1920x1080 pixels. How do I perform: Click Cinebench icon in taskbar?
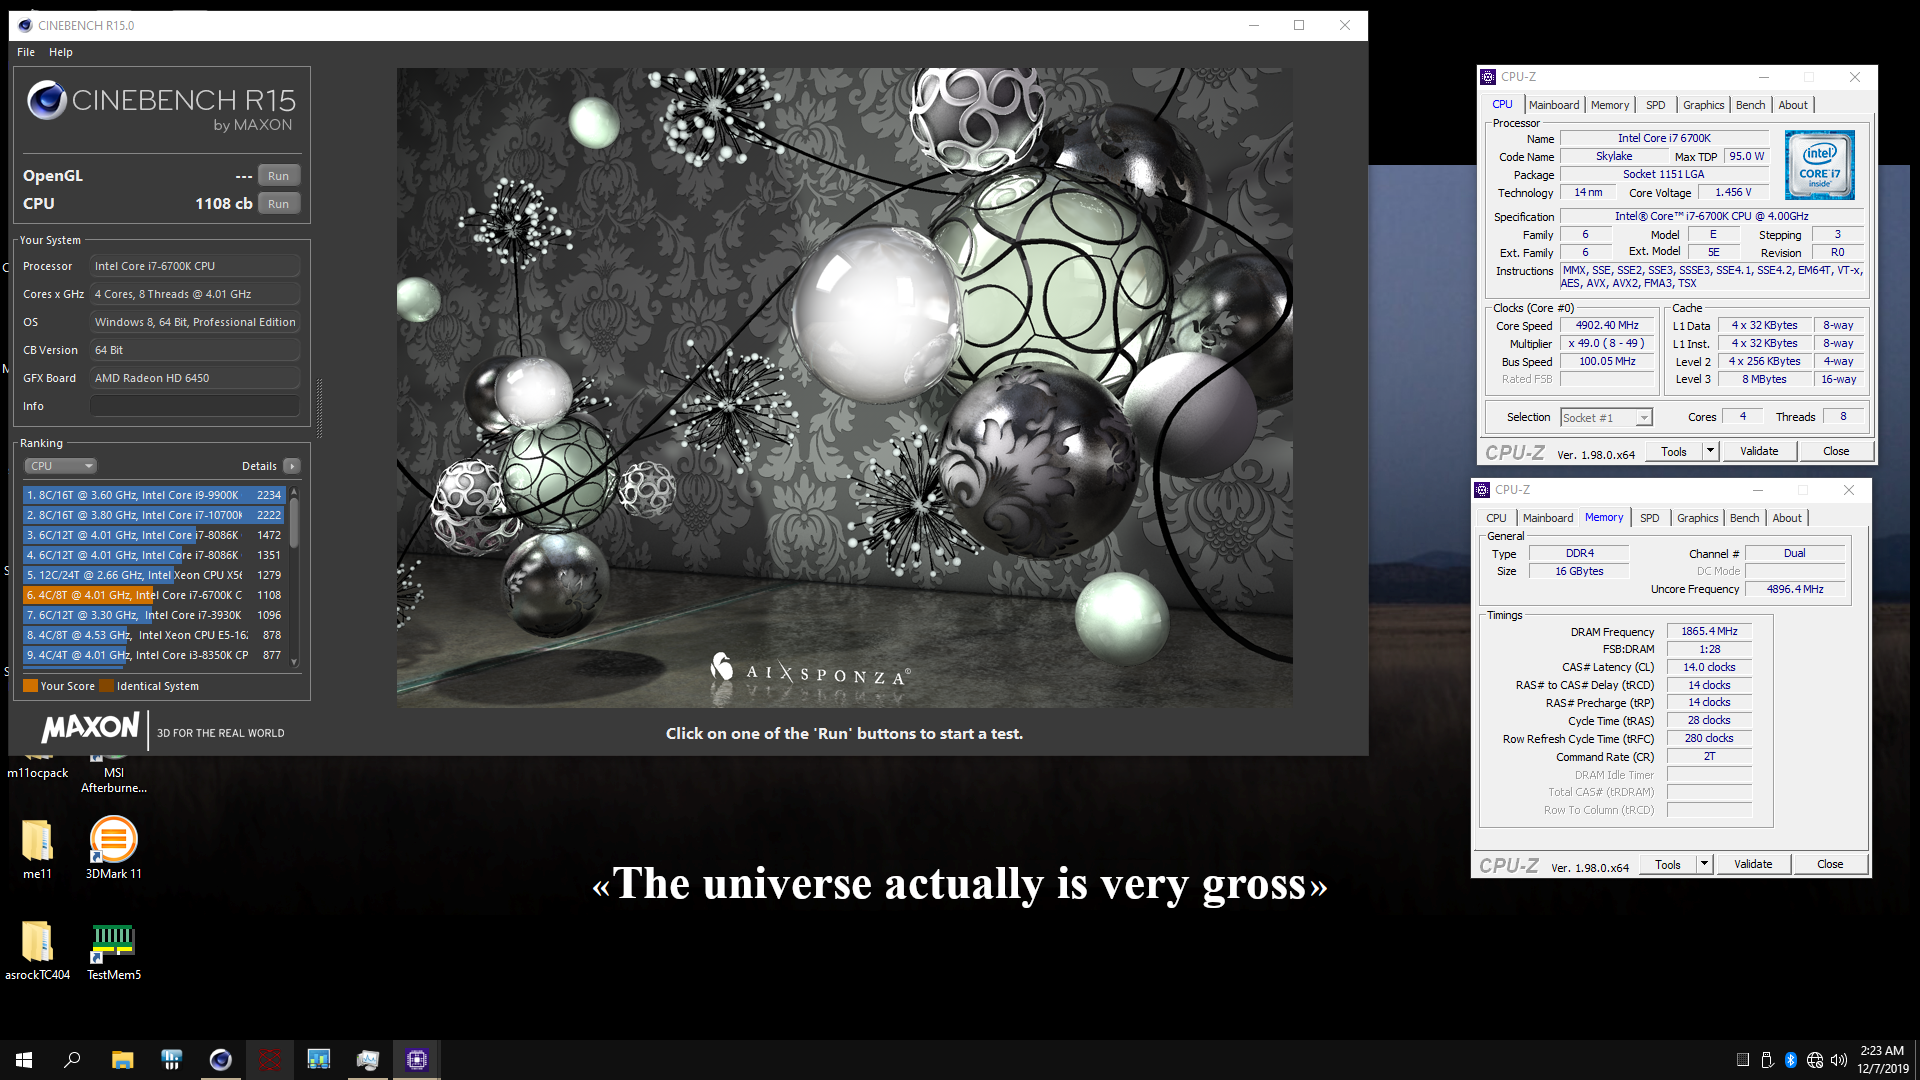(220, 1060)
